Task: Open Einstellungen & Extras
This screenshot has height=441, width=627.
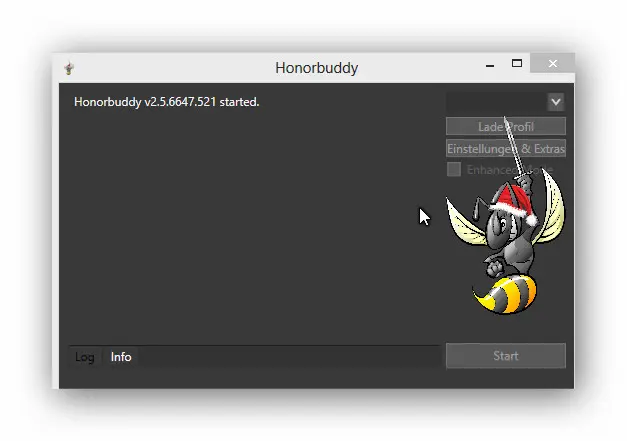Action: click(x=505, y=148)
